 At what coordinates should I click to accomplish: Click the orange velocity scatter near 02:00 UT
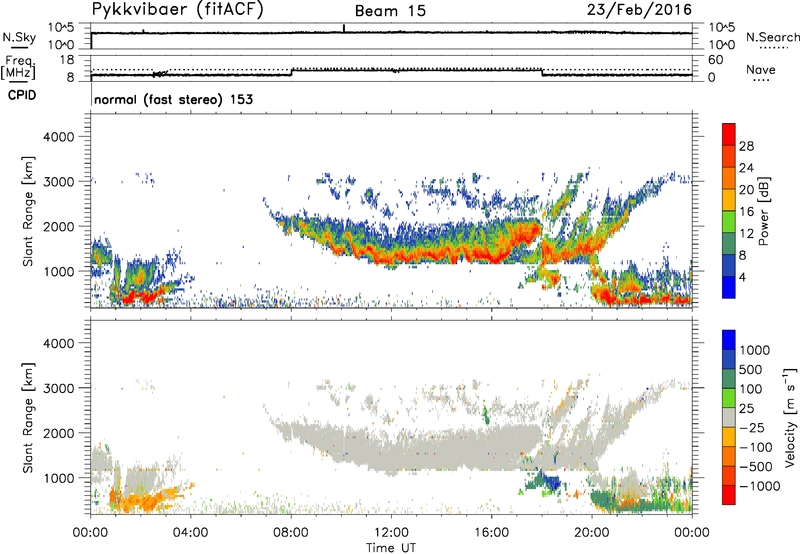click(143, 499)
